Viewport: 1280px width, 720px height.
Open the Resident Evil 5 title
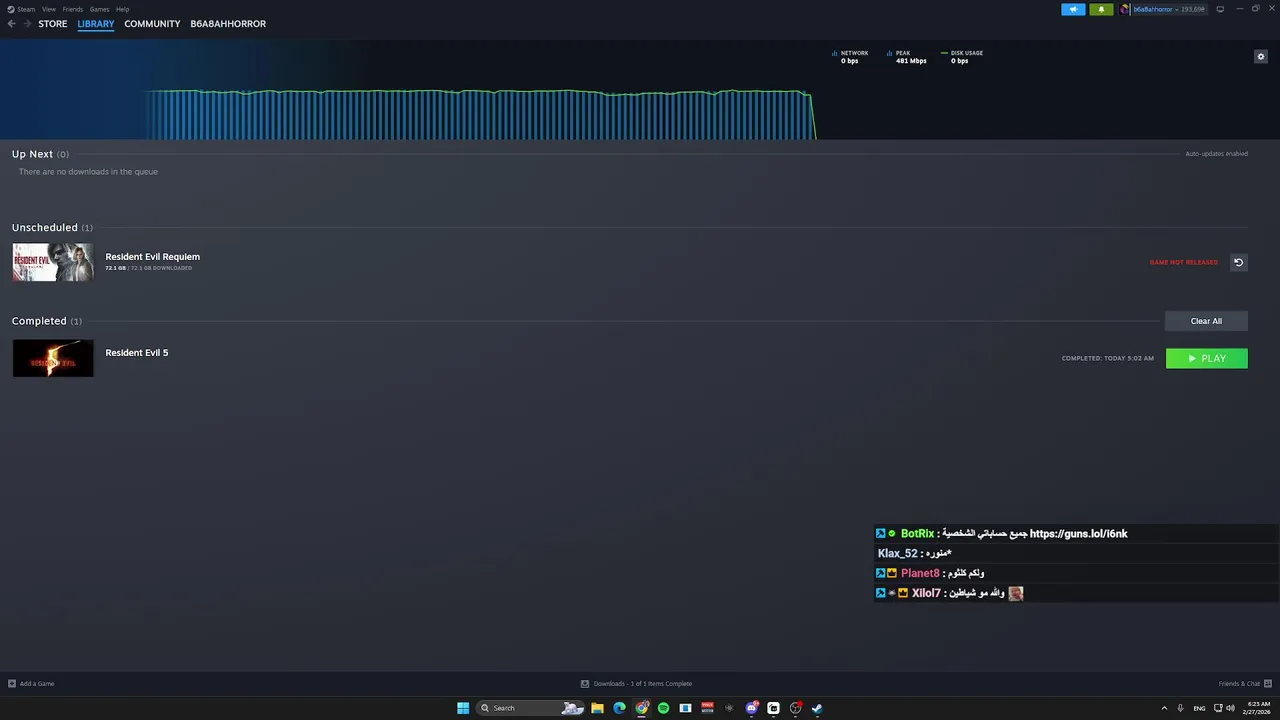tap(137, 353)
